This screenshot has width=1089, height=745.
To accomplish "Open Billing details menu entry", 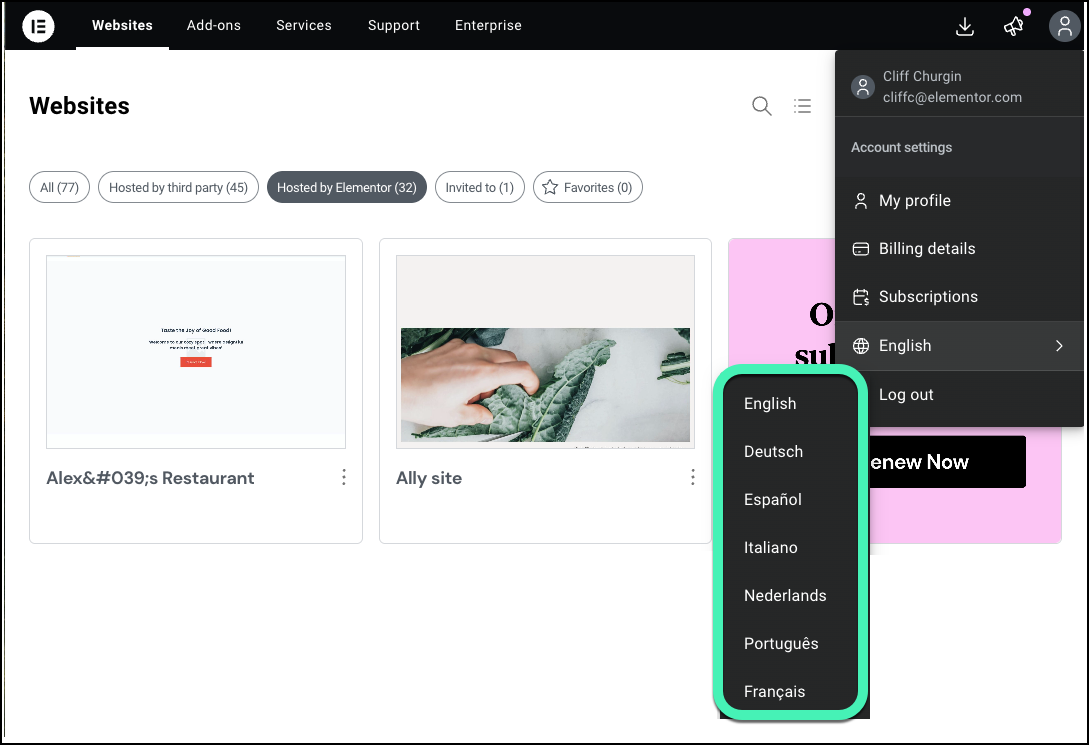I will pos(926,249).
